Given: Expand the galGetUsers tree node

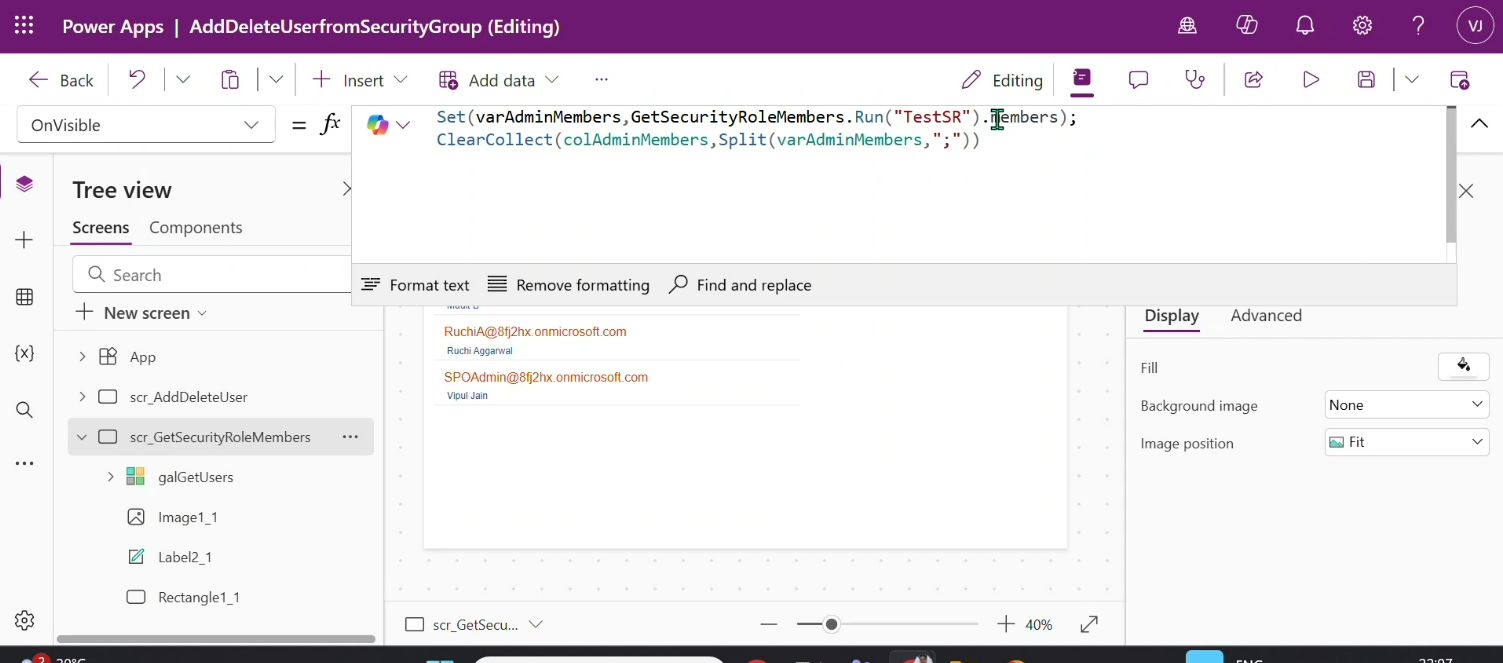Looking at the screenshot, I should [110, 477].
